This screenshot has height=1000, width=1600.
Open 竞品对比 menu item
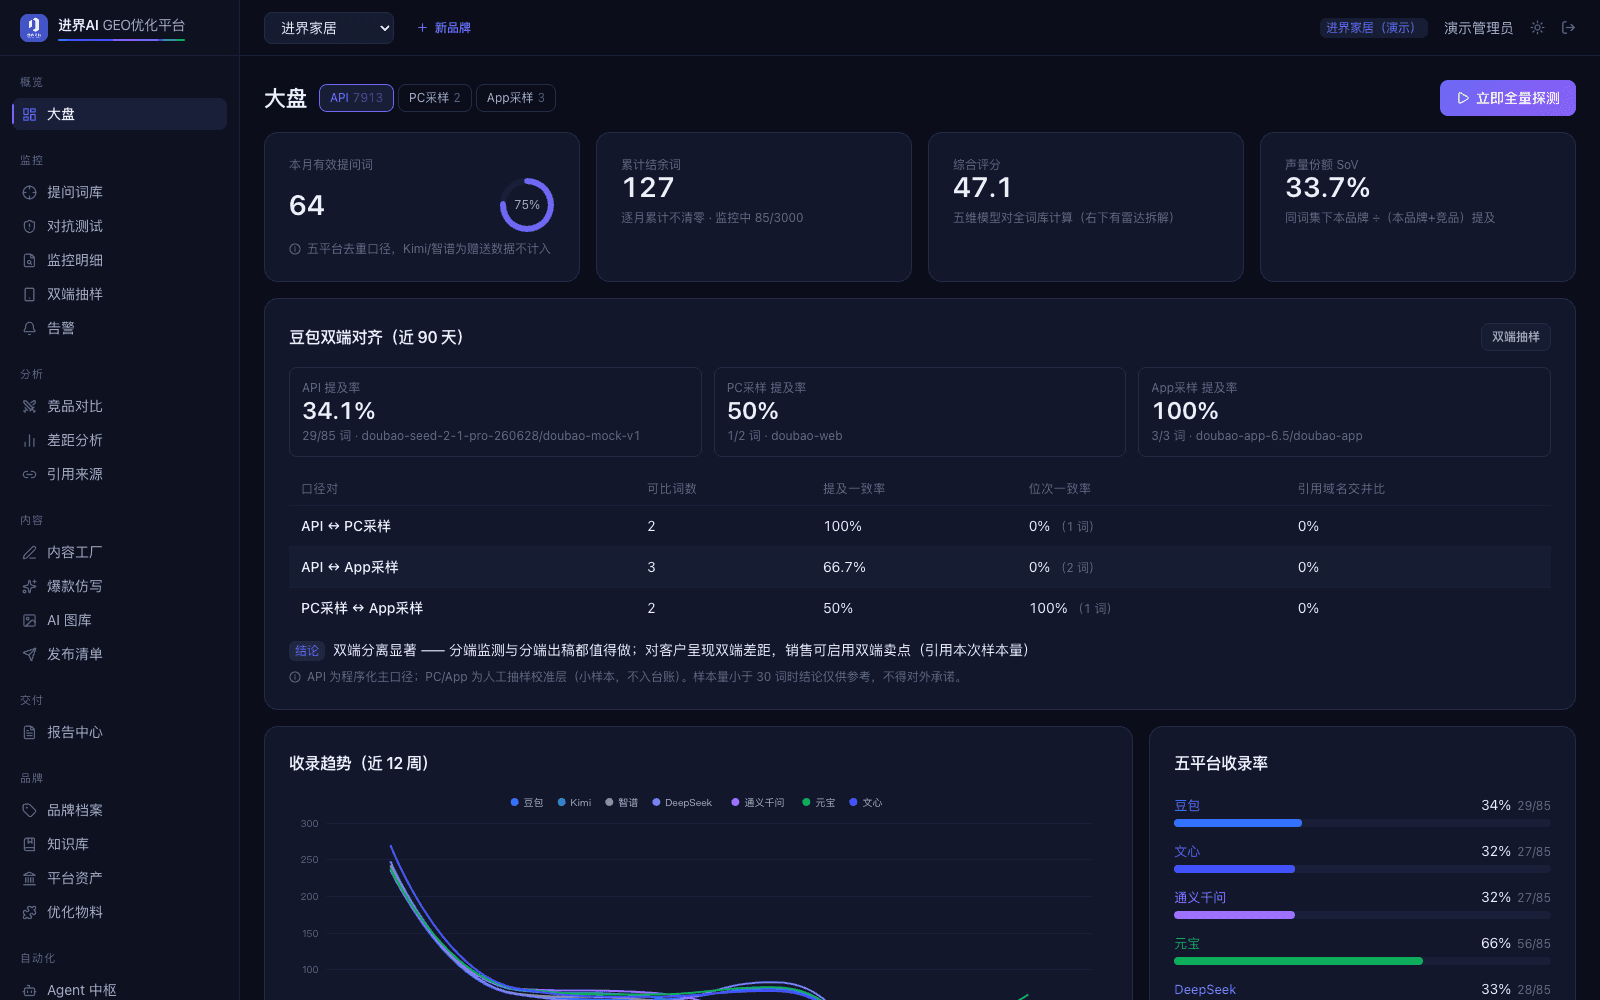tap(120, 406)
